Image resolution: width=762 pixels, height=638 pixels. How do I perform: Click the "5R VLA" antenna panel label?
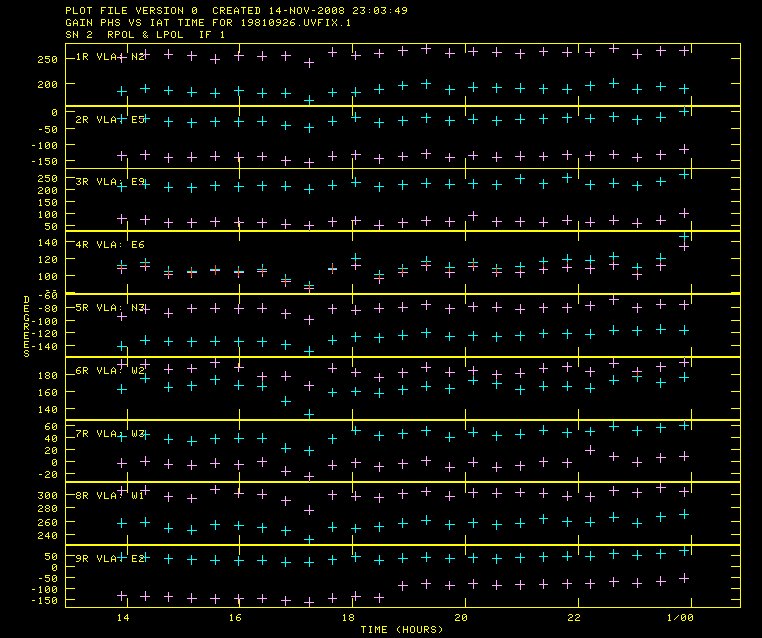(112, 308)
